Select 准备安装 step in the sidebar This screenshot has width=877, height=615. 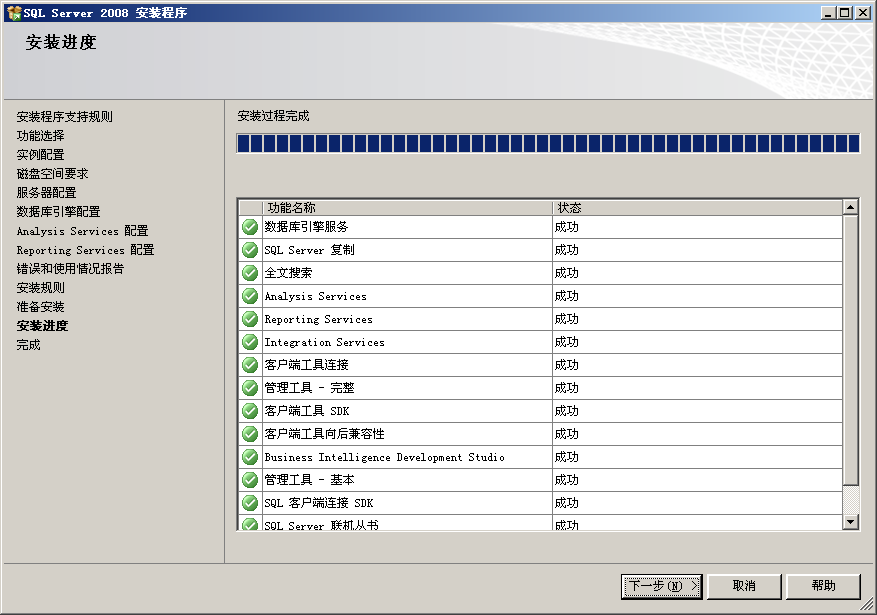(x=40, y=306)
